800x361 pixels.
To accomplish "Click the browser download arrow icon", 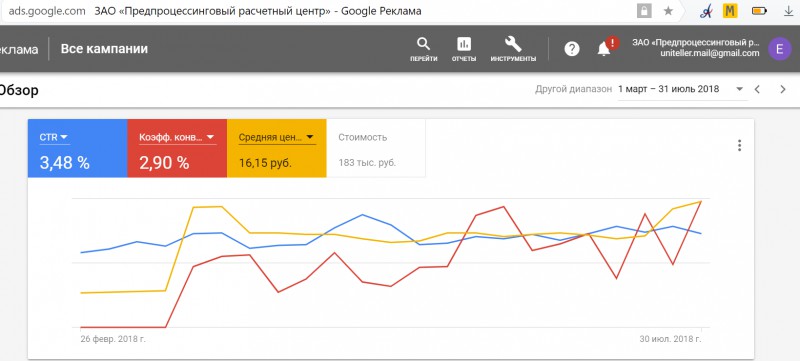I will pyautogui.click(x=788, y=11).
